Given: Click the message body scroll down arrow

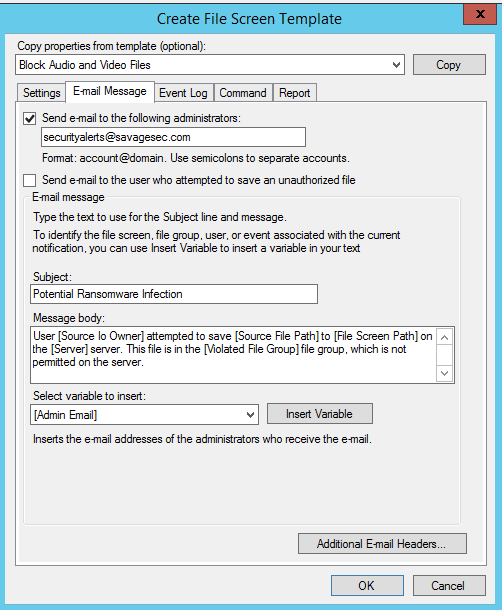Looking at the screenshot, I should click(444, 373).
